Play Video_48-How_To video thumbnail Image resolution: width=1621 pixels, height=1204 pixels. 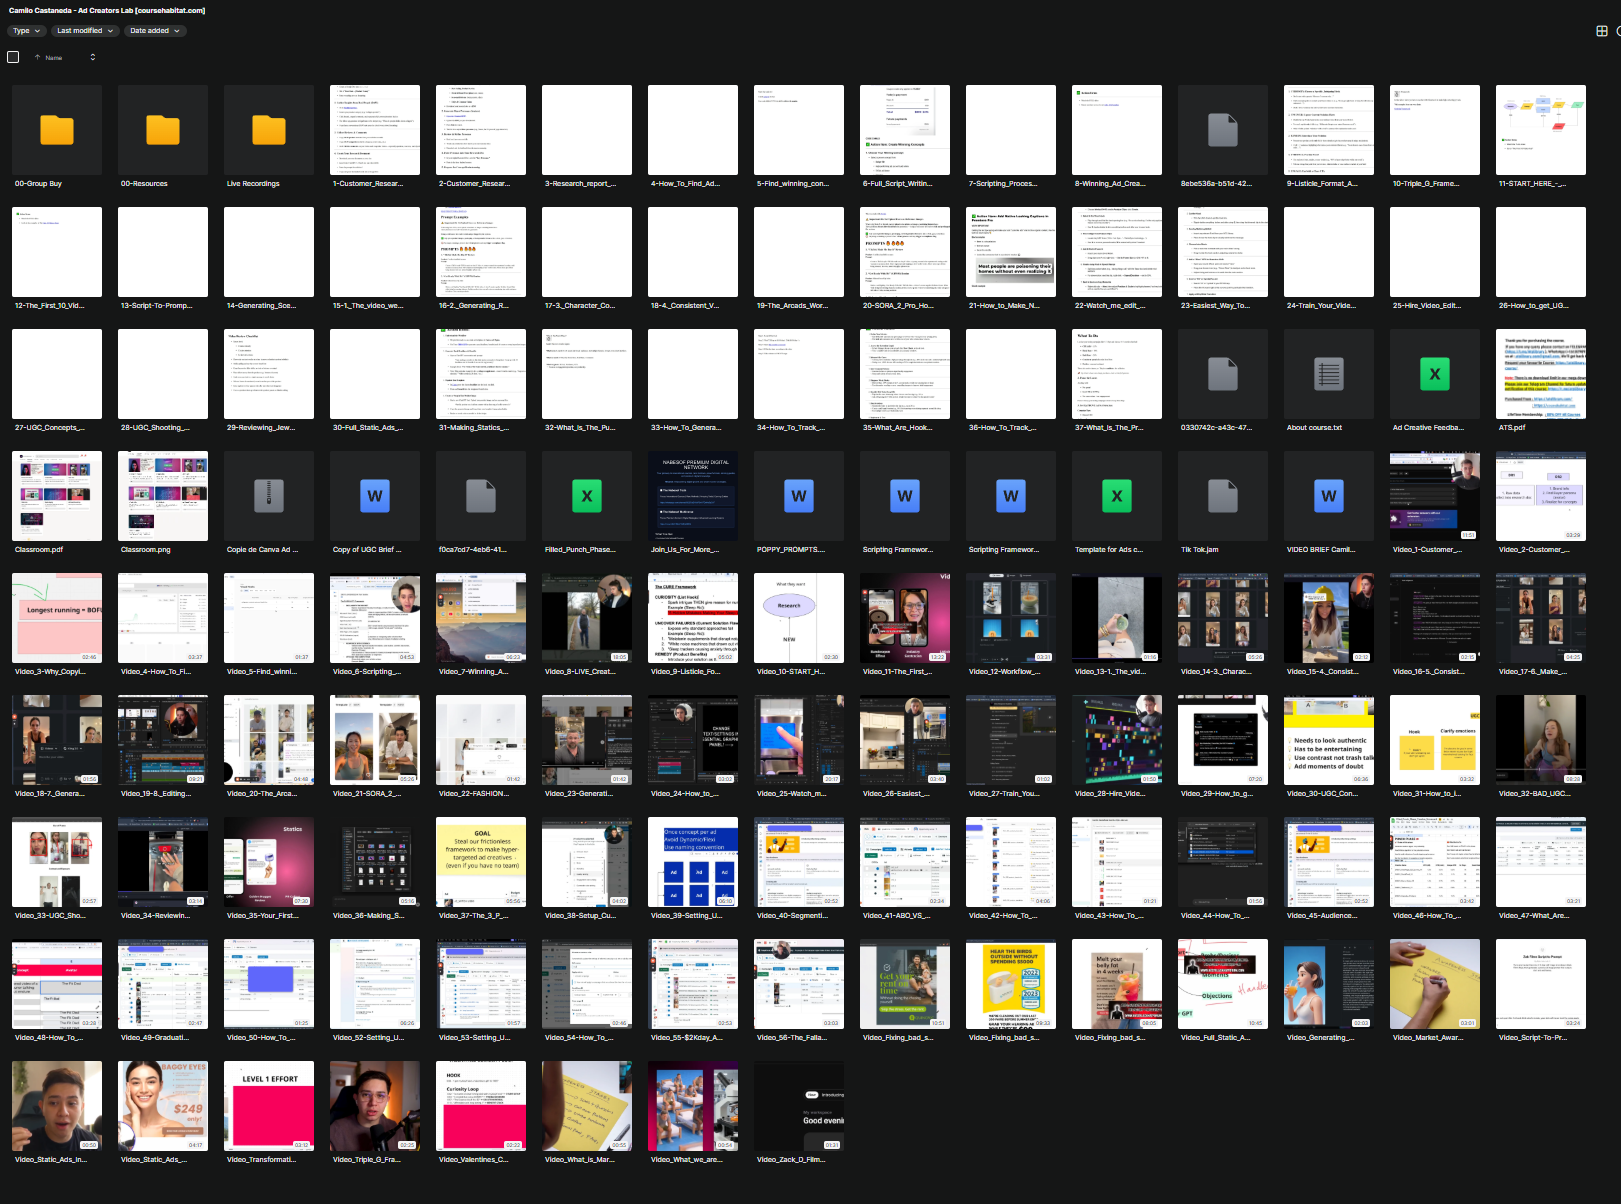[x=57, y=984]
